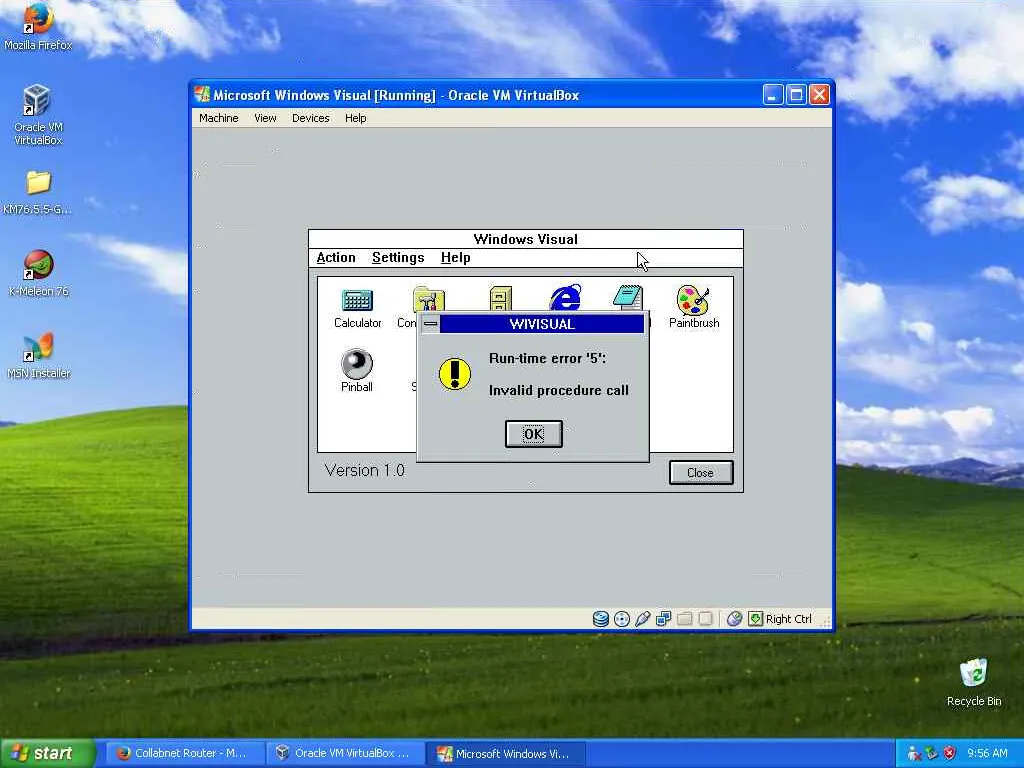Launch the Calculator icon
Viewport: 1024px width, 768px height.
(357, 308)
